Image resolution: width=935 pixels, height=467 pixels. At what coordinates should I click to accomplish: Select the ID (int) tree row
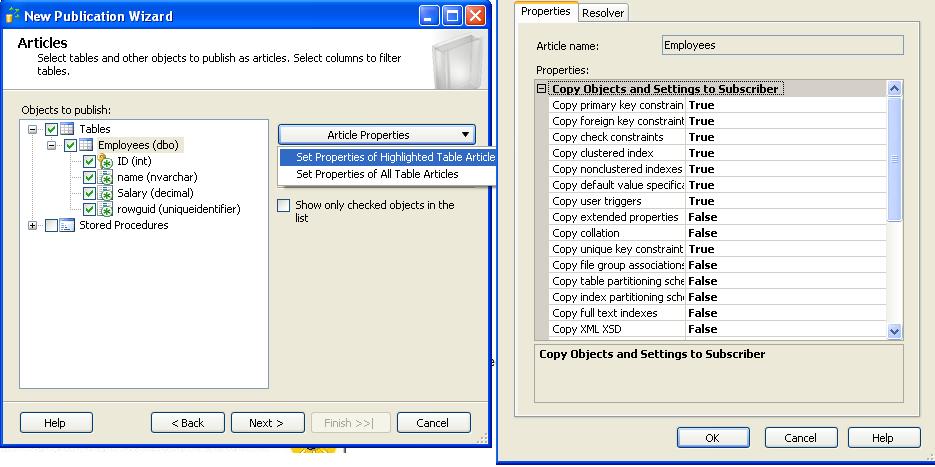pyautogui.click(x=134, y=161)
